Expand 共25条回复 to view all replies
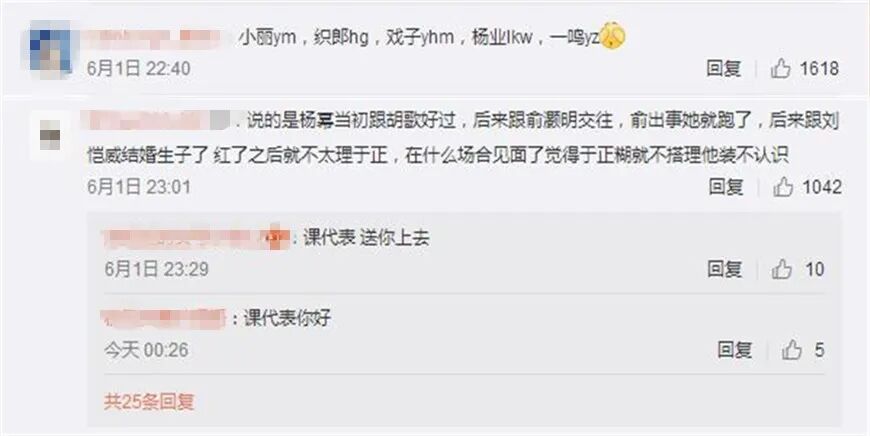The width and height of the screenshot is (870, 436). [x=149, y=401]
